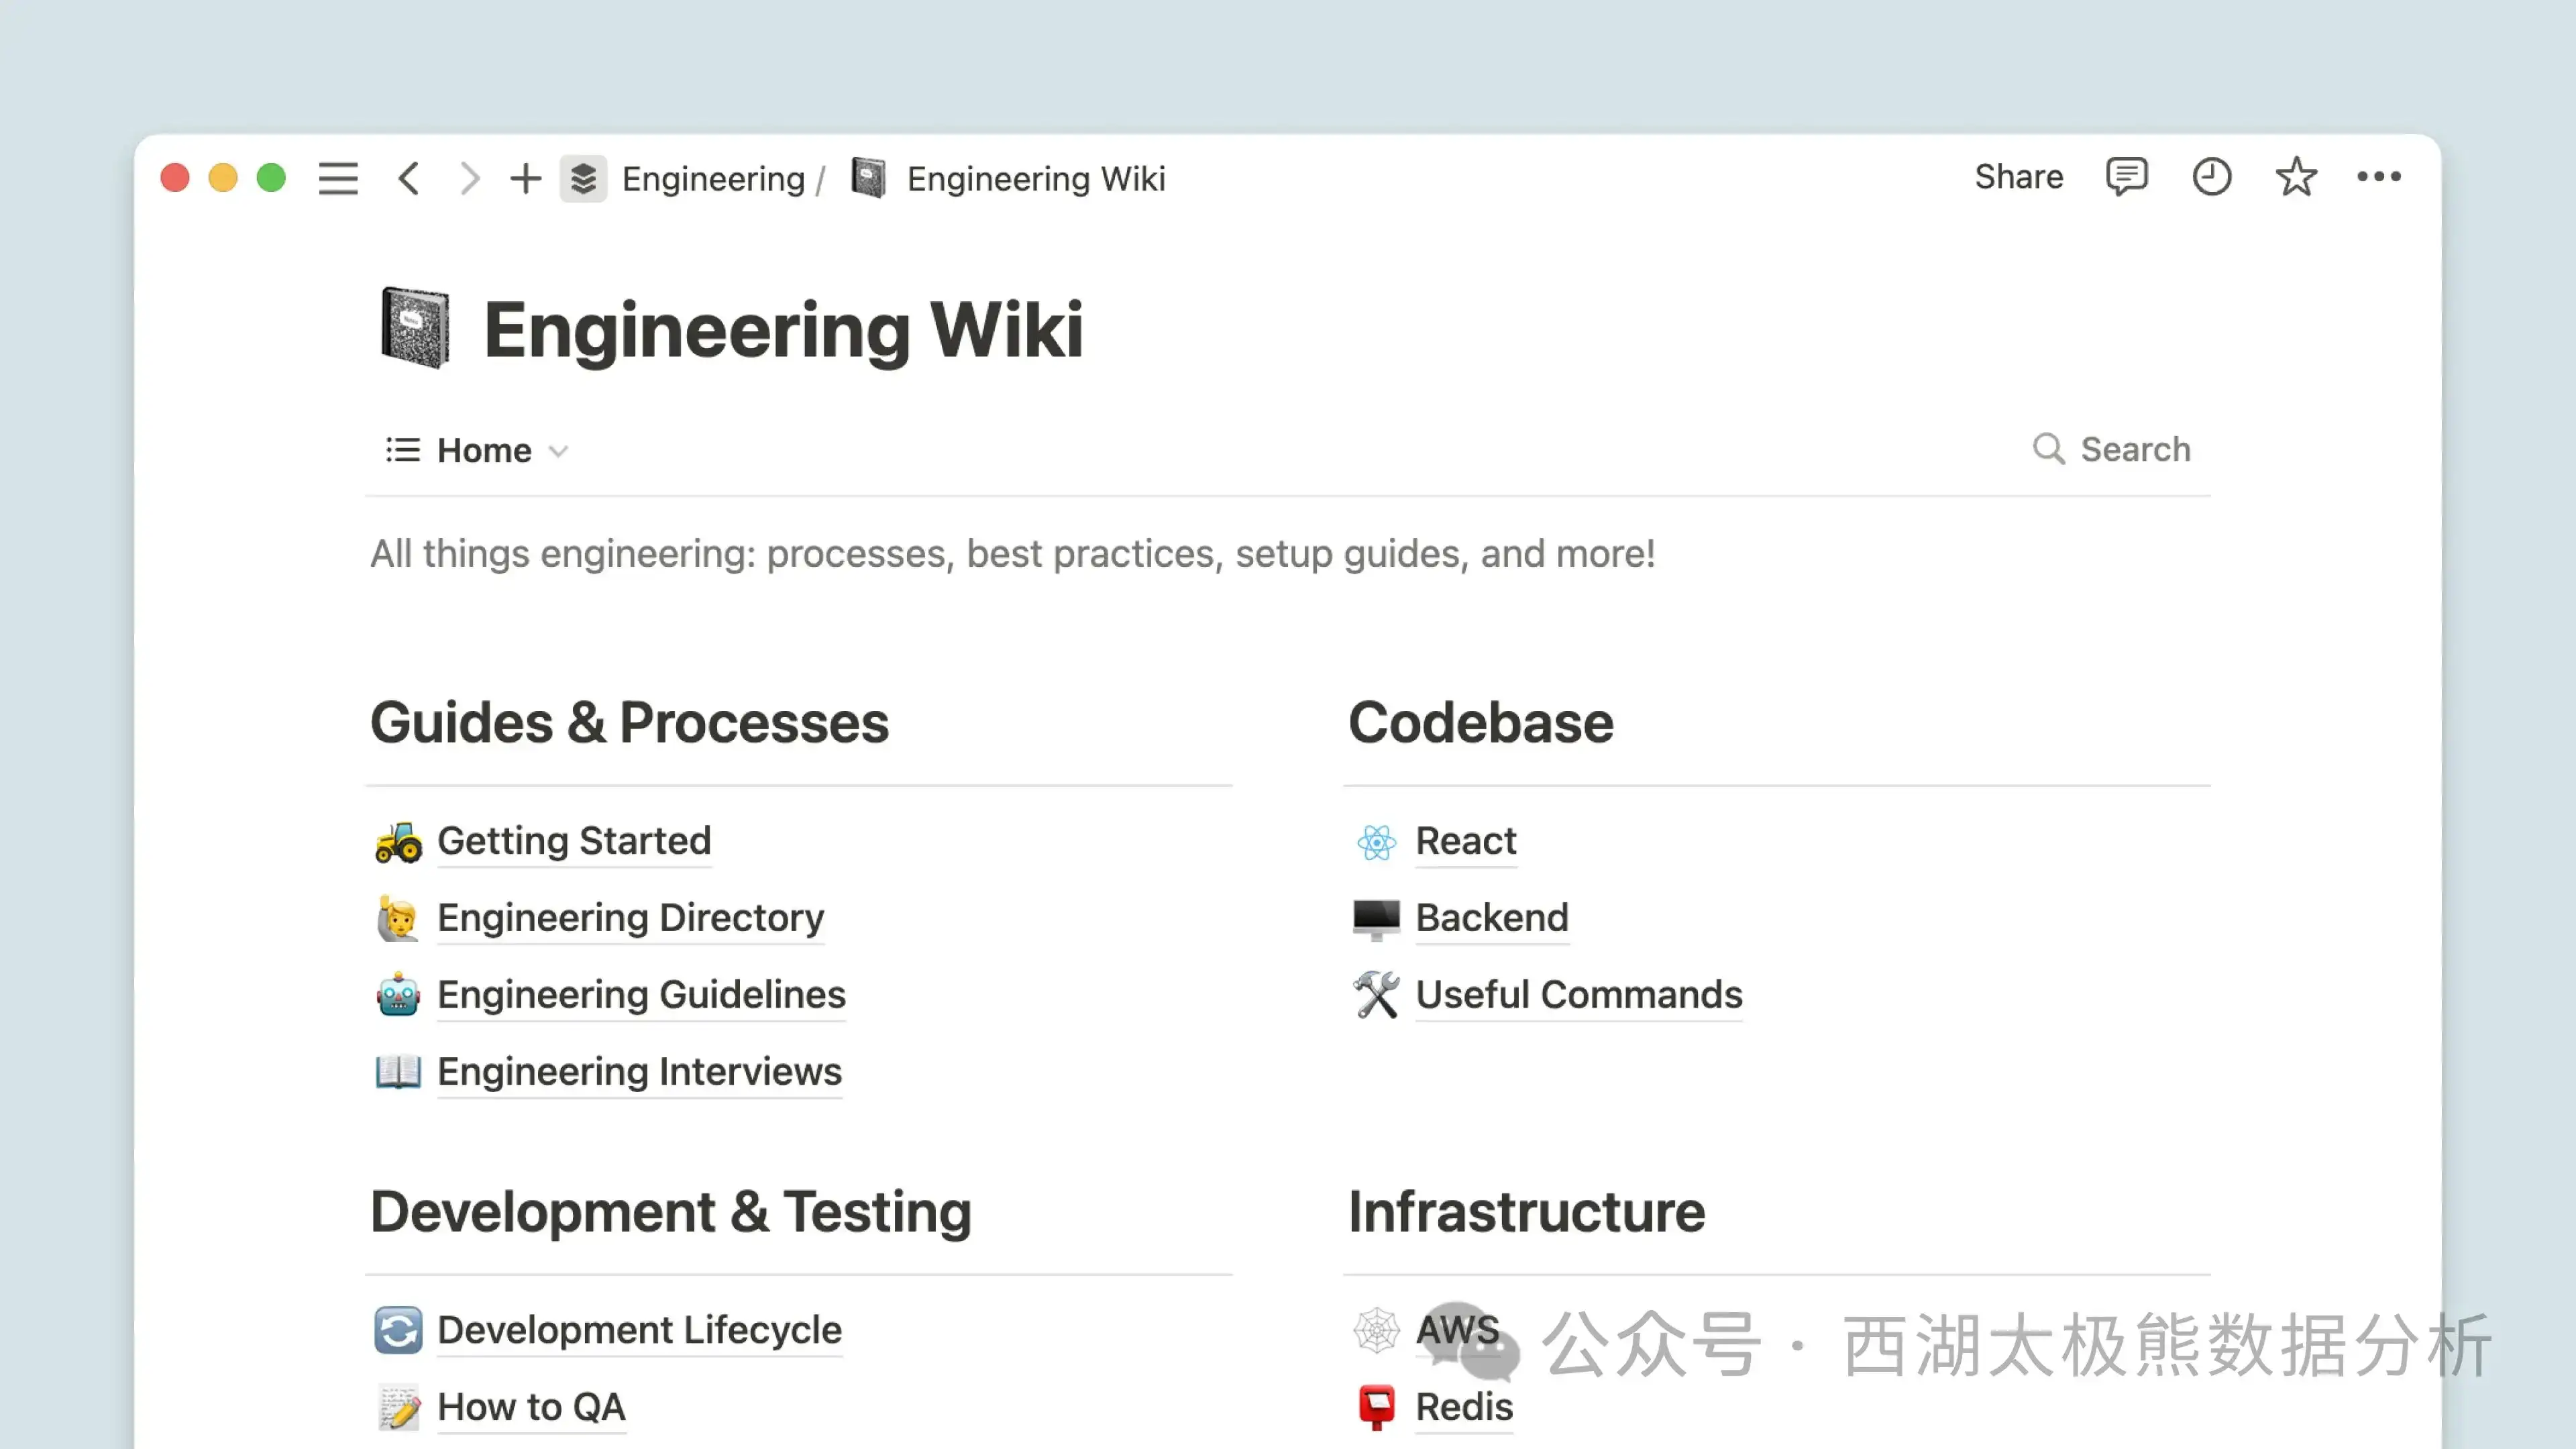Click the robot icon by Engineering Guidelines

tap(398, 995)
